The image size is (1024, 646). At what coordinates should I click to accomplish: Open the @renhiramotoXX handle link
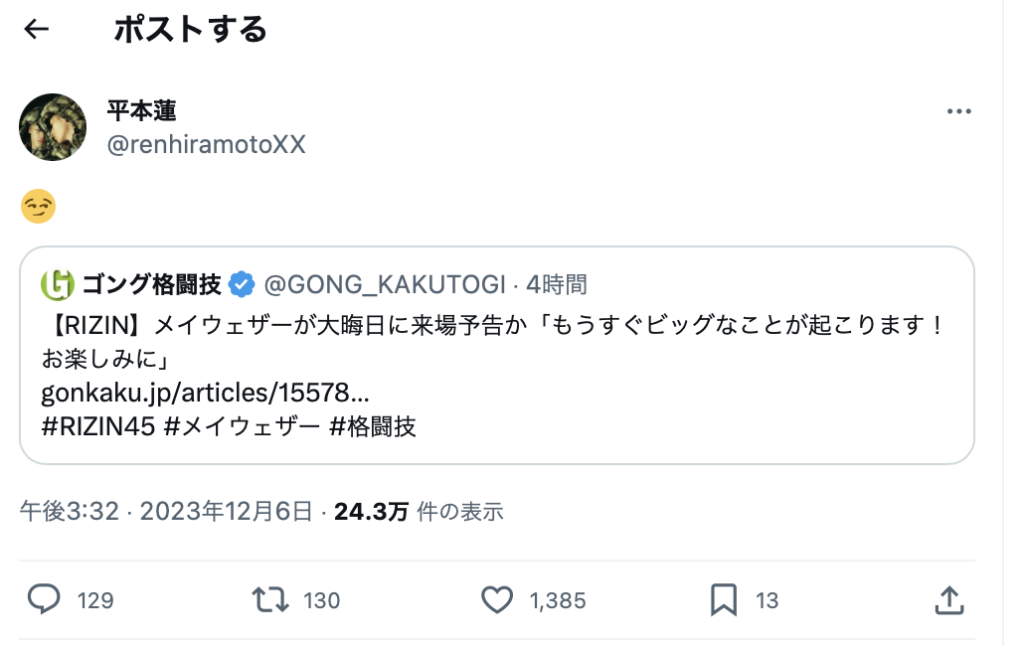click(206, 145)
